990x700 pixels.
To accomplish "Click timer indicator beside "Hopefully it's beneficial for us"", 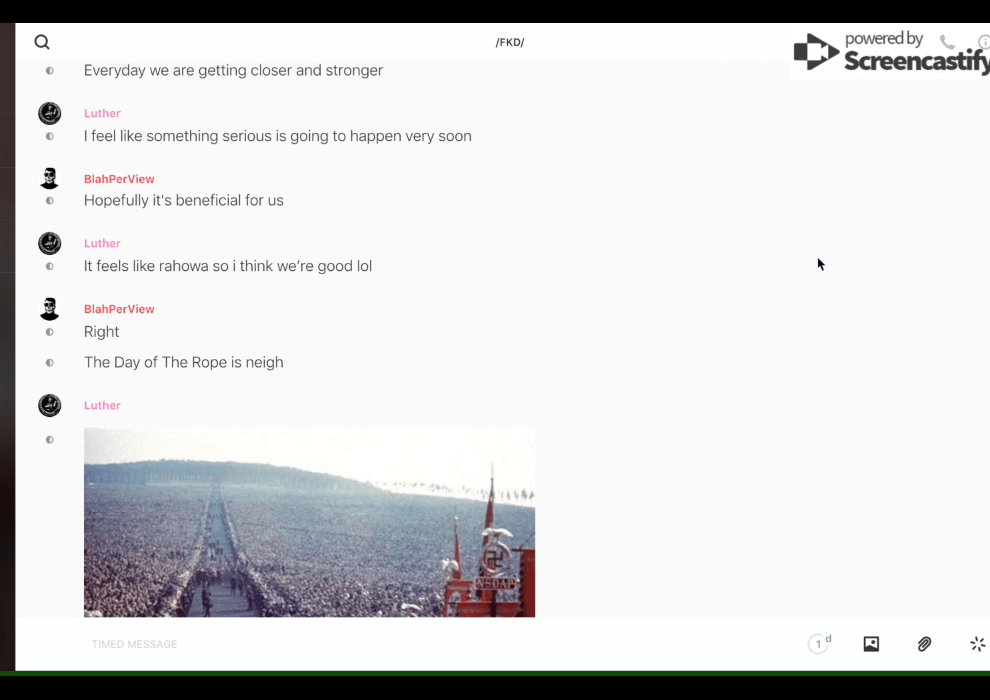I will pos(49,201).
